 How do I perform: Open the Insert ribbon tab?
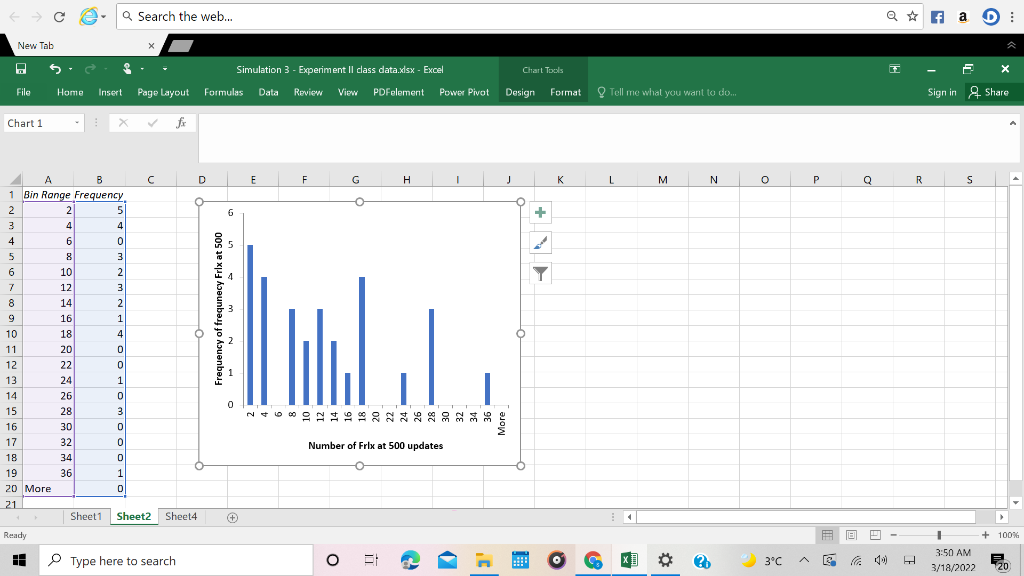[x=110, y=92]
